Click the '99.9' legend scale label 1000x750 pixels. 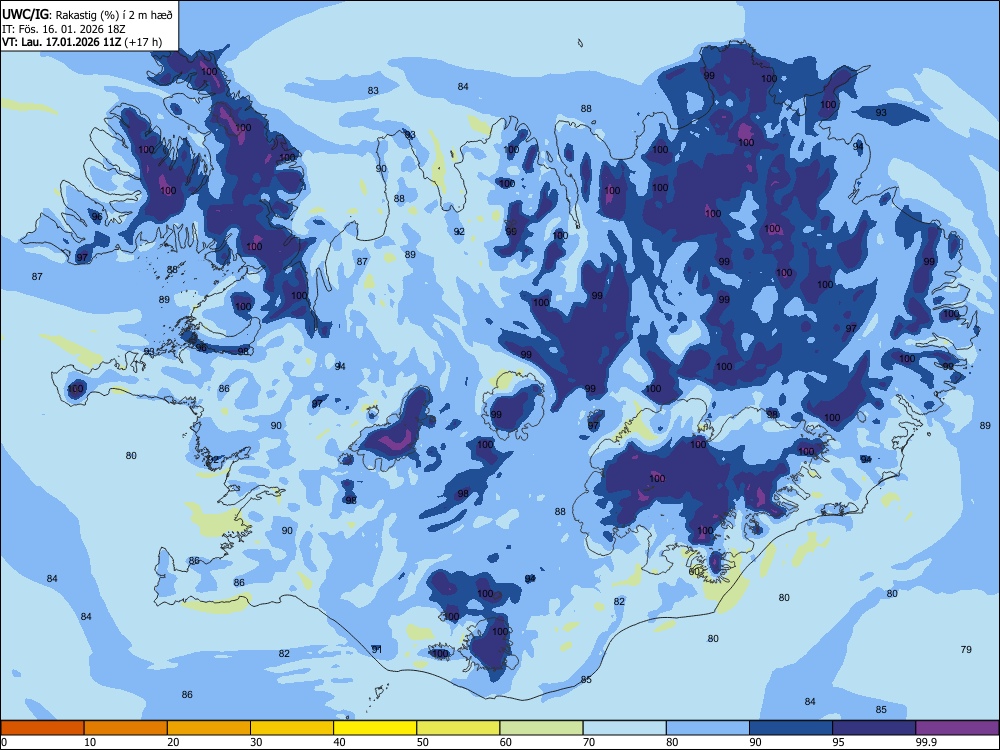[x=925, y=742]
